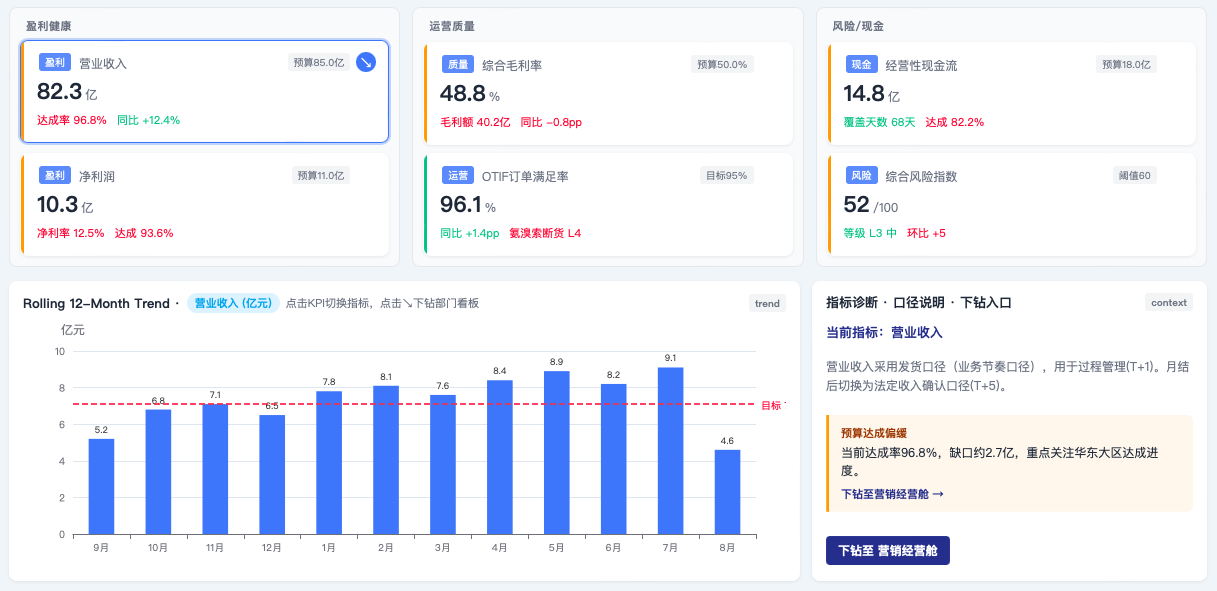Image resolution: width=1217 pixels, height=591 pixels.
Task: Click the Rolling 12-Month Trend title
Action: point(96,303)
